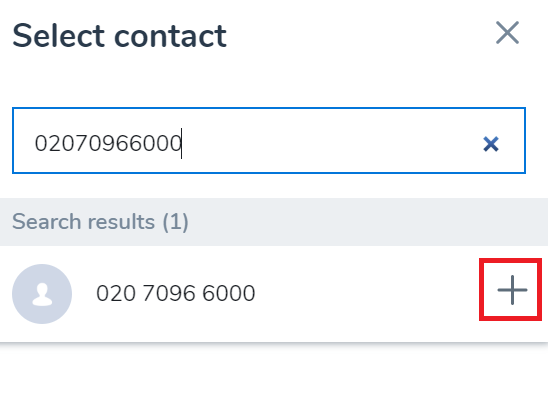This screenshot has height=401, width=548.
Task: Click the phone number label 020 7096 6000
Action: click(x=176, y=293)
